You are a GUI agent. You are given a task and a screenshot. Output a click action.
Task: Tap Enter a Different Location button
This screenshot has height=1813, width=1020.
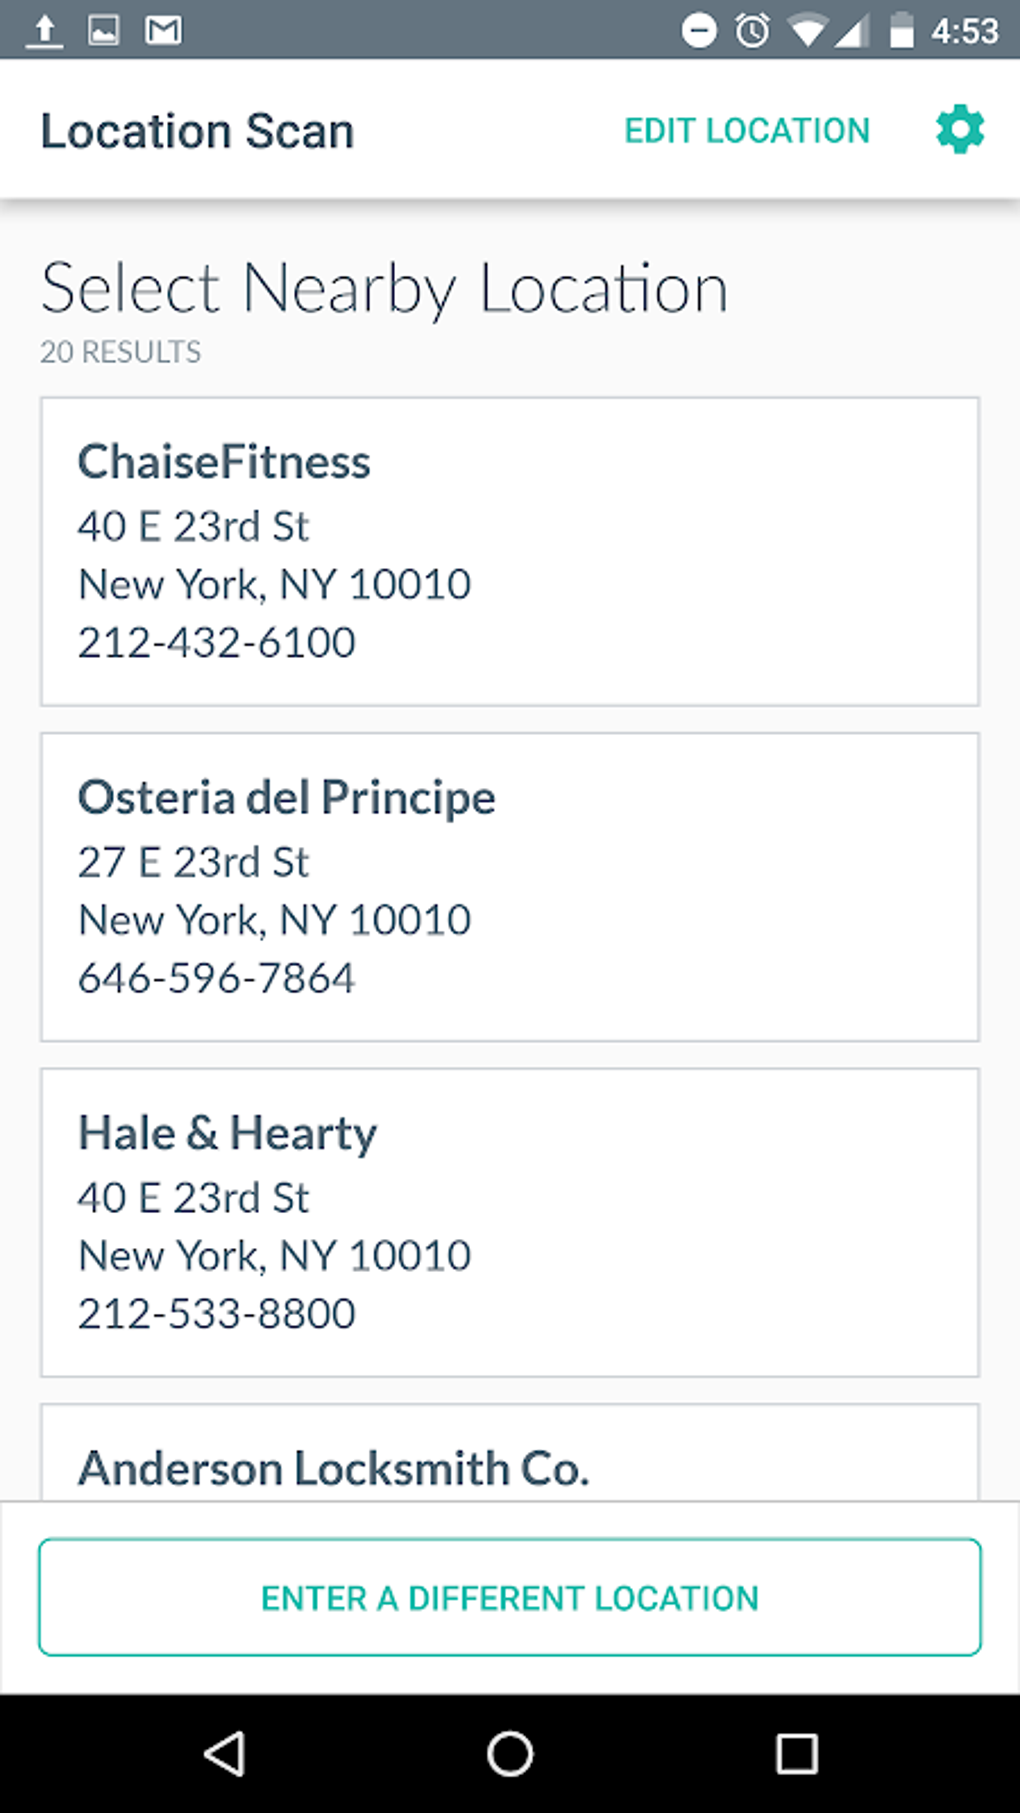509,1597
